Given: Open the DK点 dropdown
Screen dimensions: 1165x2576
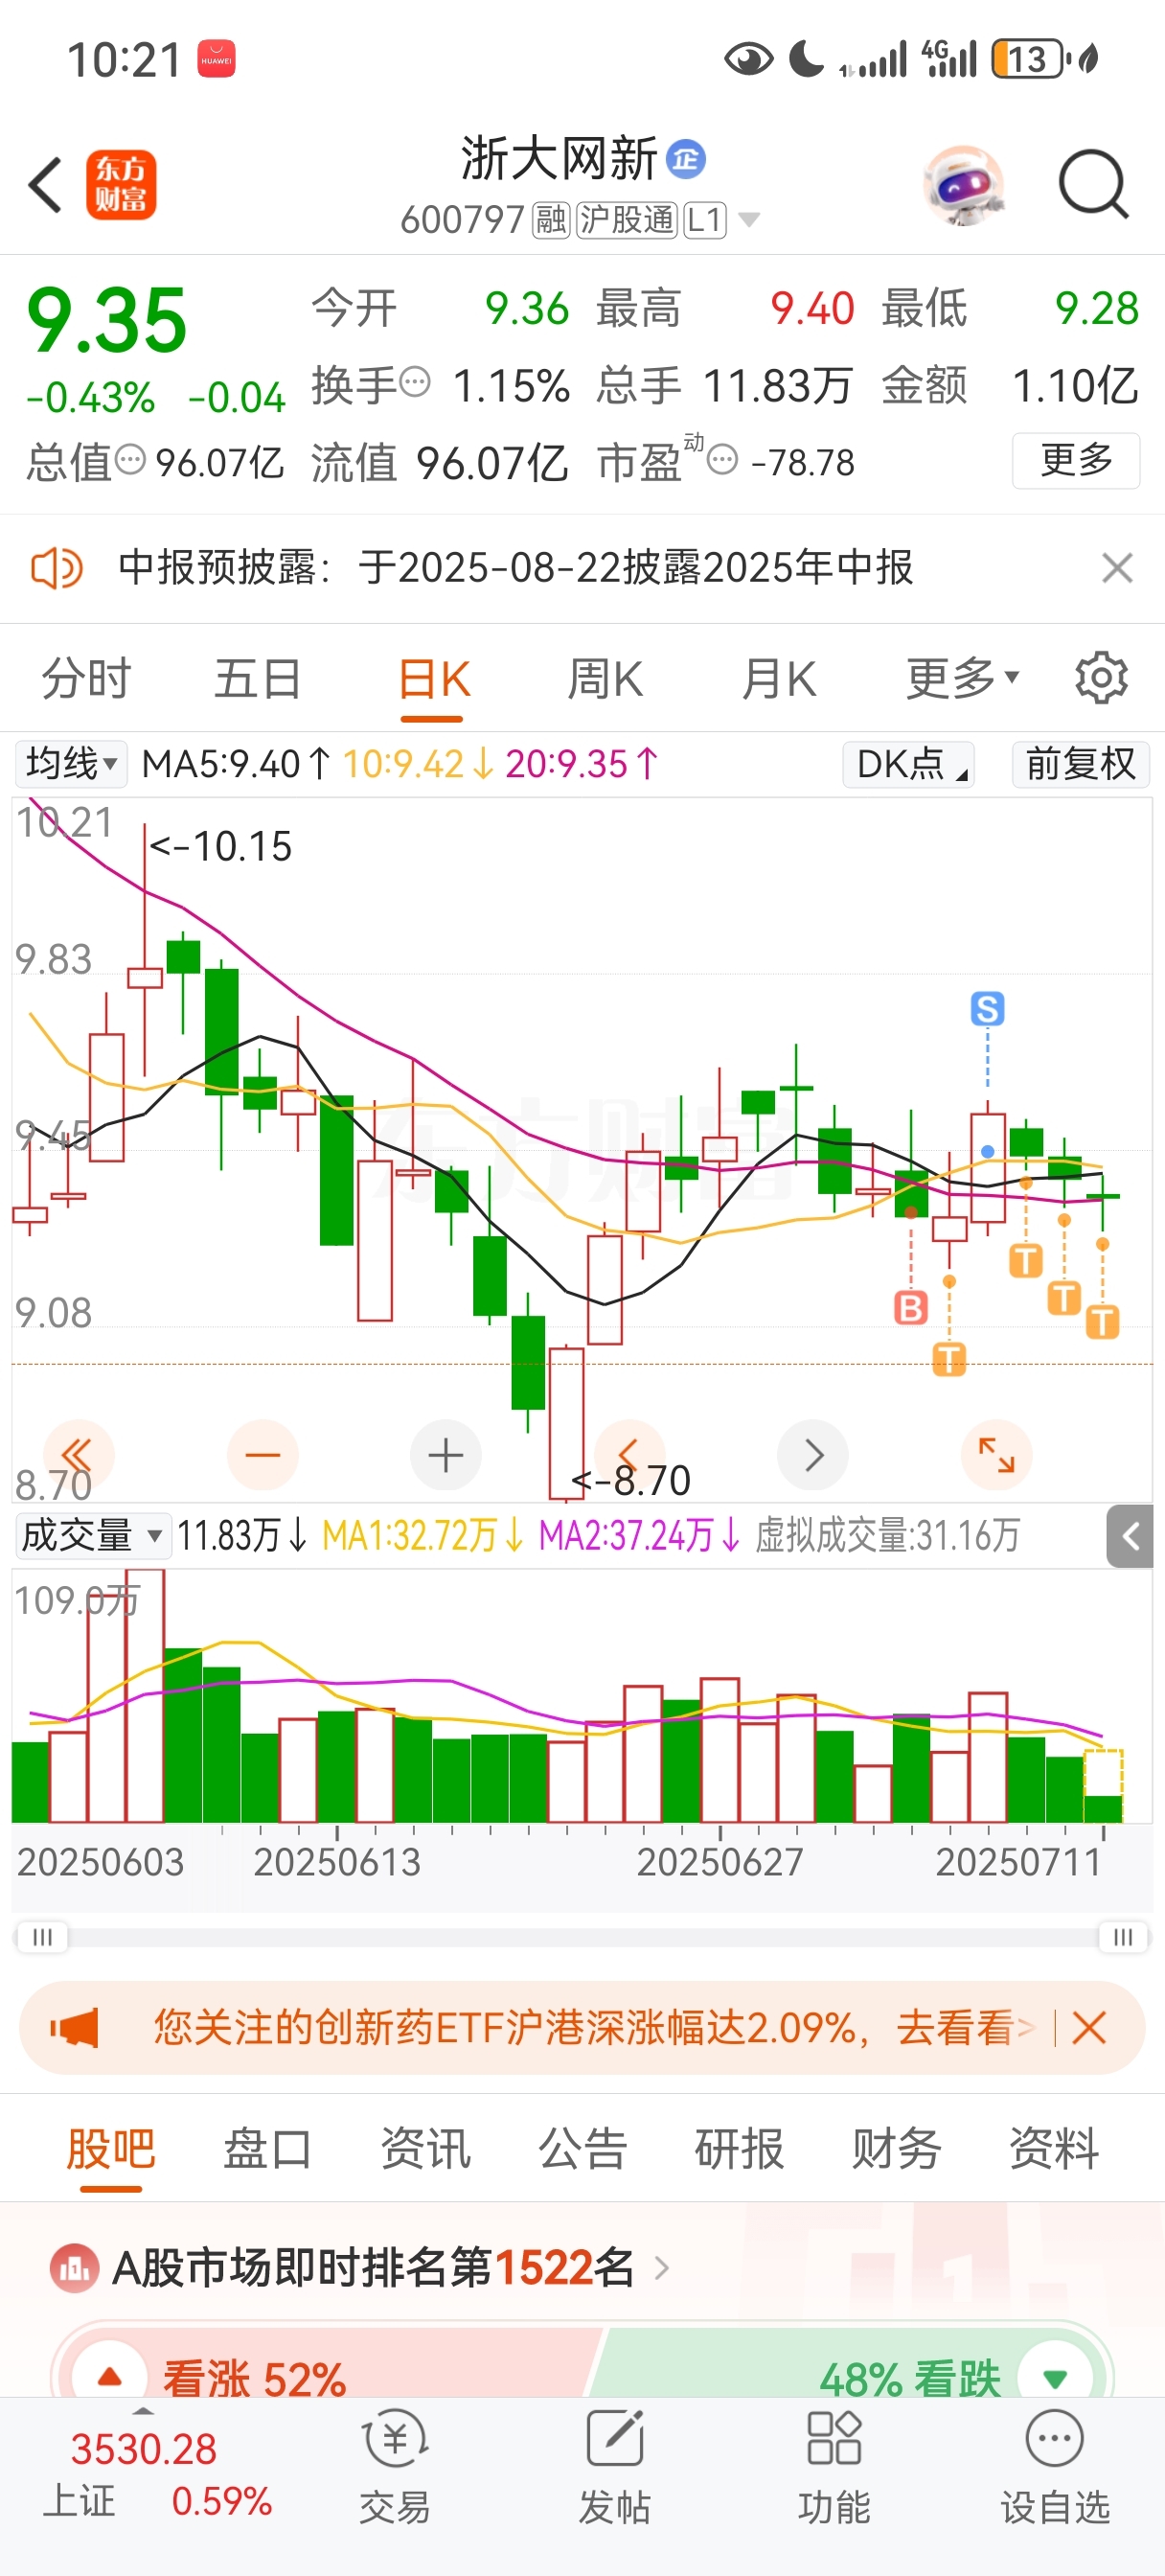Looking at the screenshot, I should tap(909, 764).
